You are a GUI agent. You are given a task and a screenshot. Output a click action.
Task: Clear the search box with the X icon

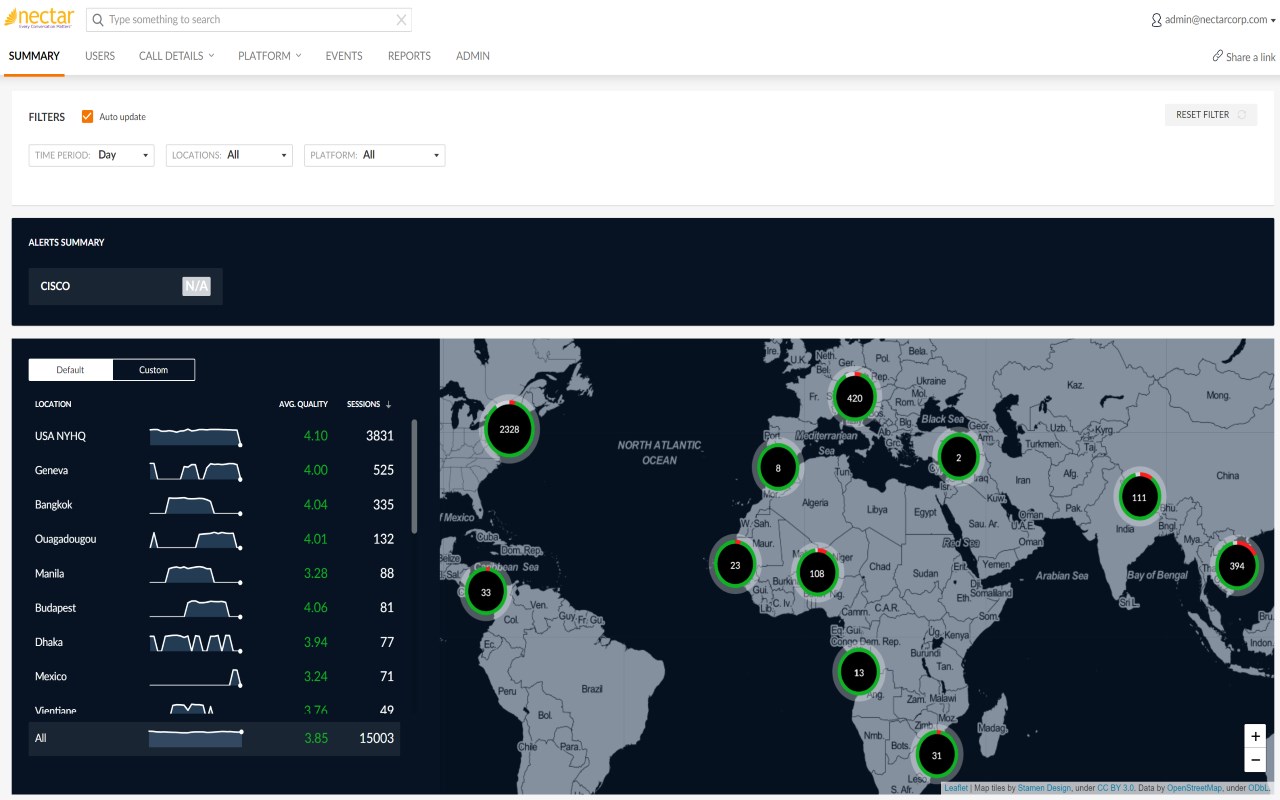pos(401,20)
